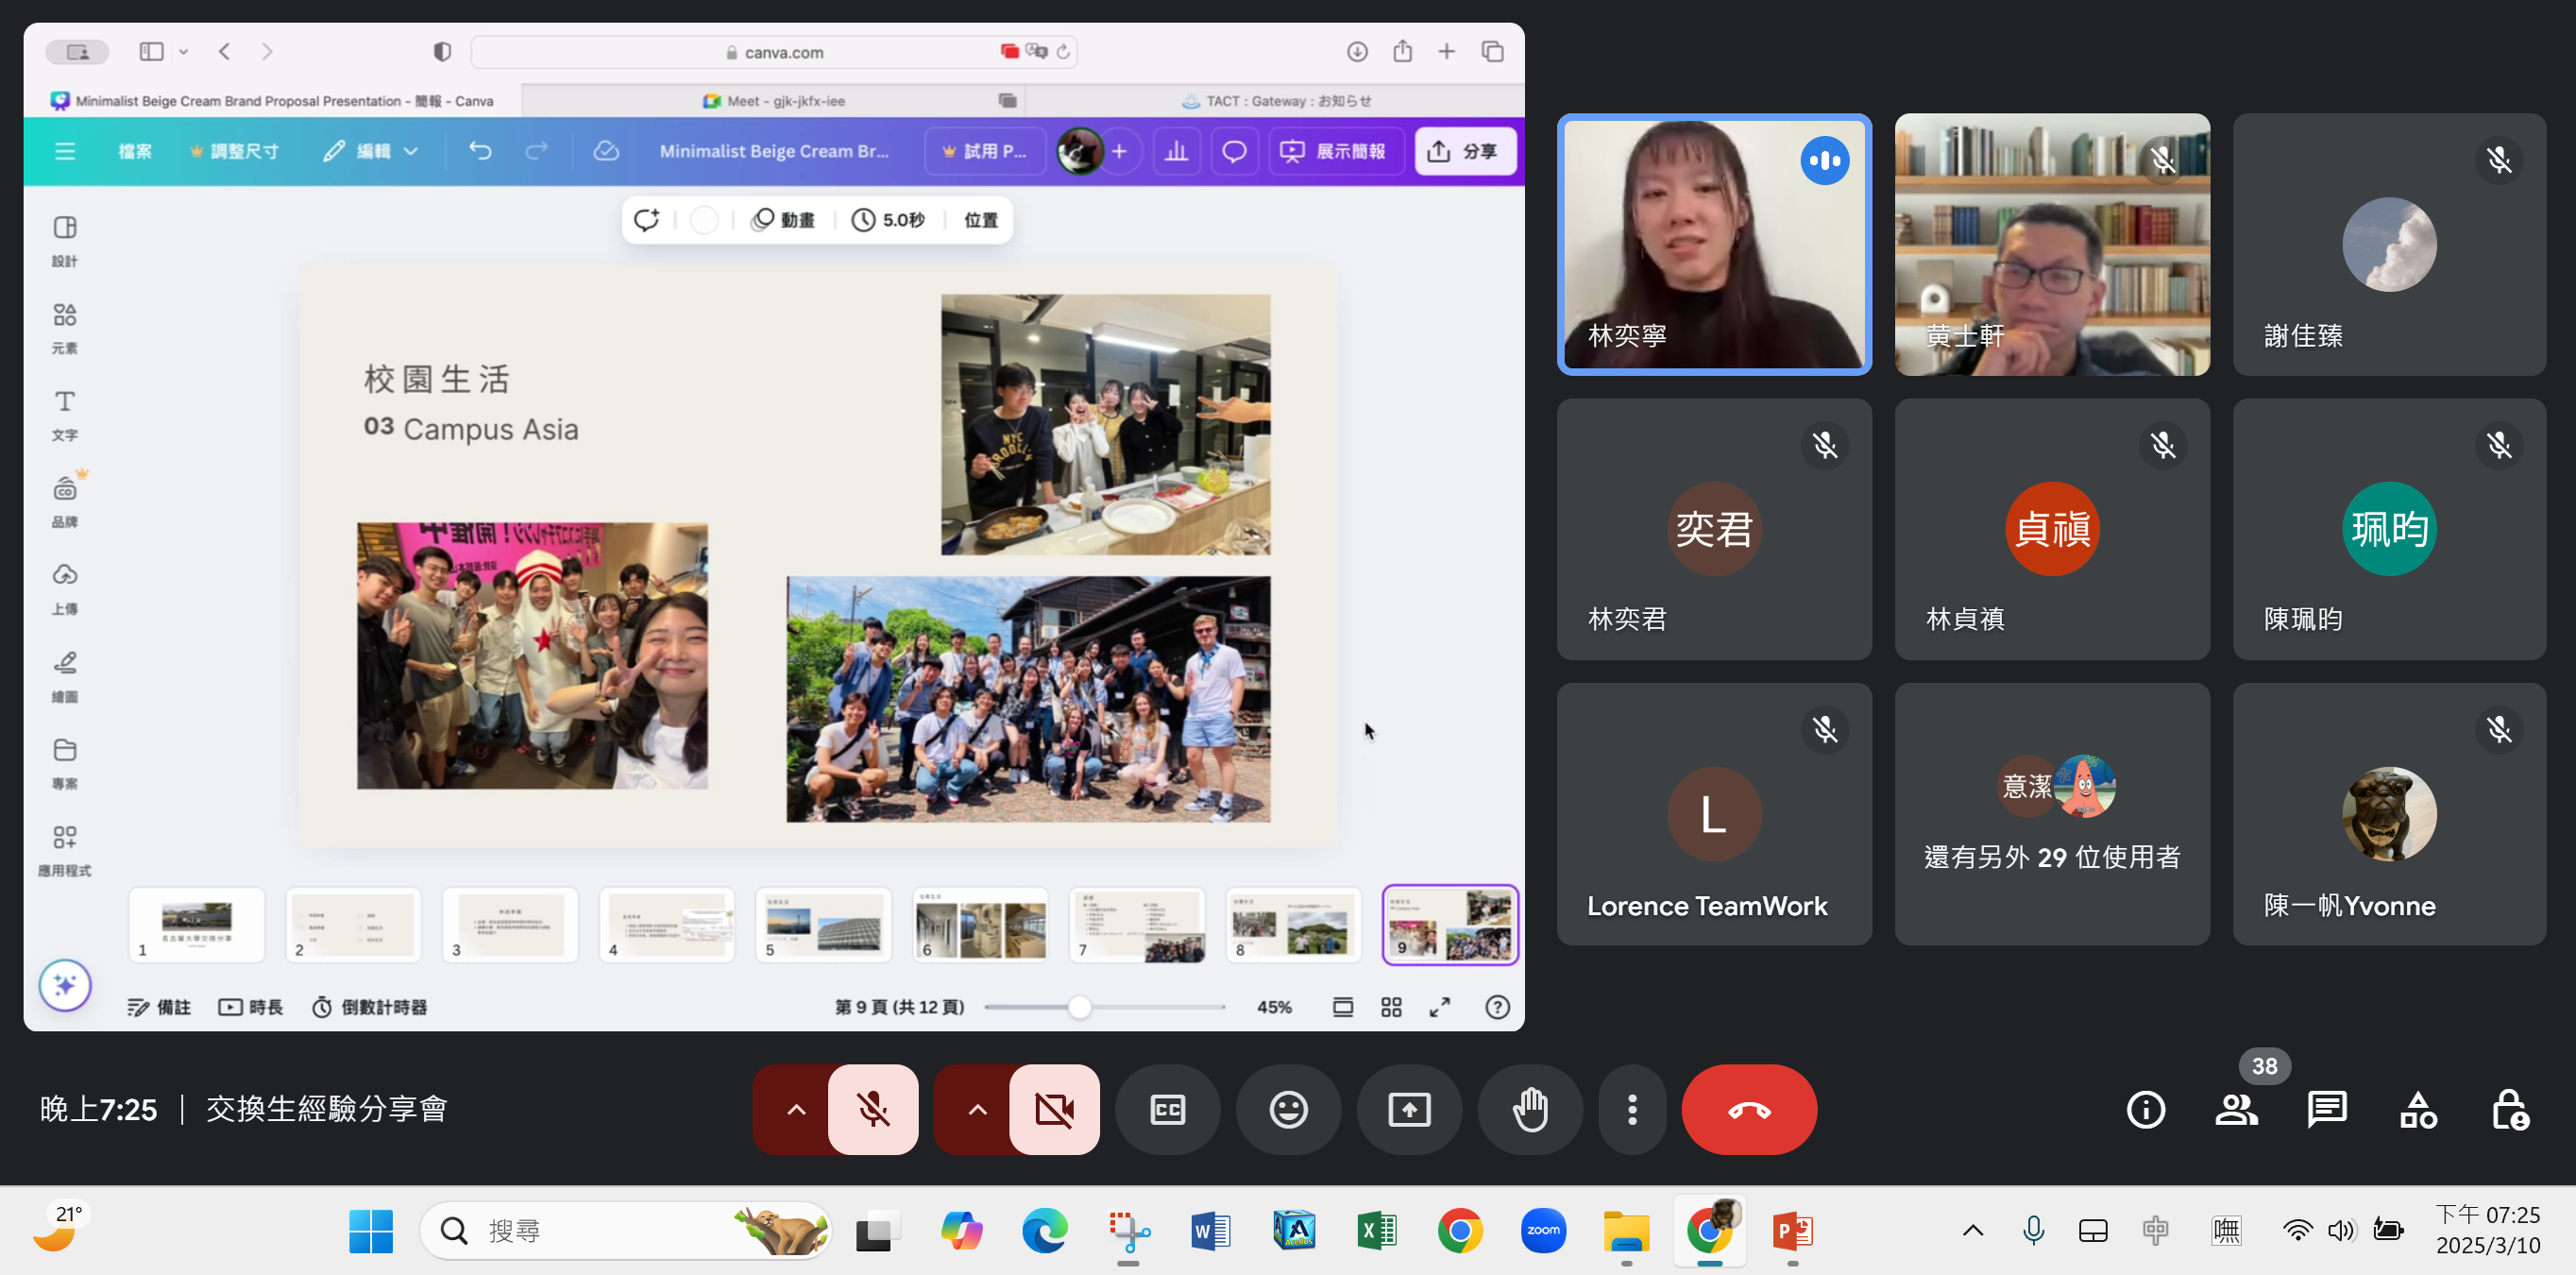This screenshot has width=2576, height=1275.
Task: Raise your hand in Meet
Action: tap(1530, 1110)
